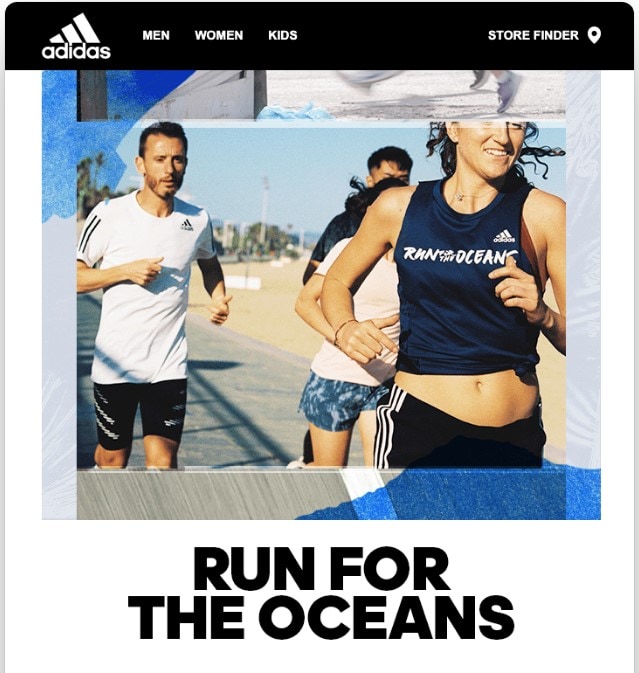Image resolution: width=639 pixels, height=673 pixels.
Task: Click the adidas logo on man's white shirt
Action: (x=187, y=224)
